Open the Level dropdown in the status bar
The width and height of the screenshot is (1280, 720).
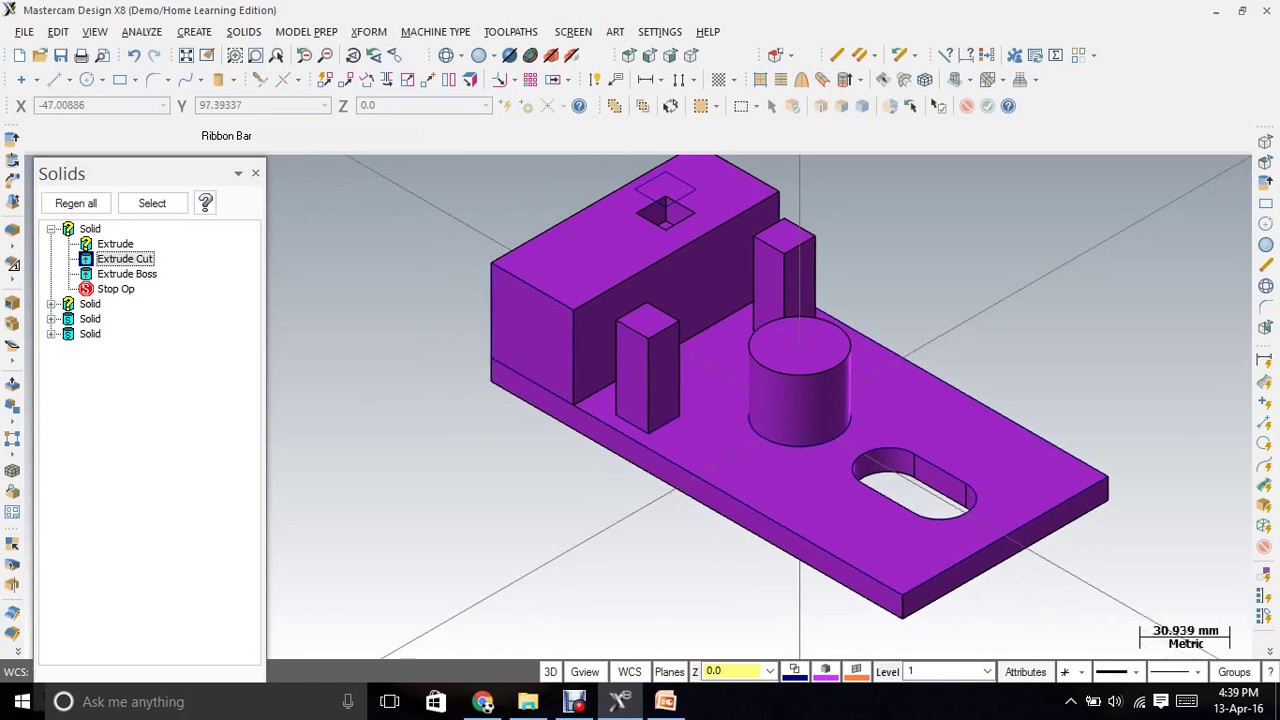987,672
